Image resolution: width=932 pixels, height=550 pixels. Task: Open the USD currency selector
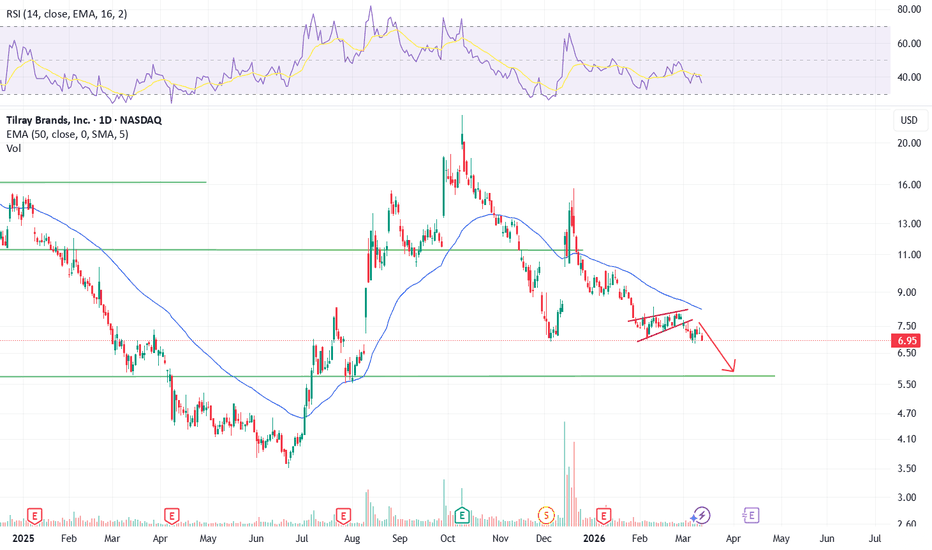coord(909,120)
